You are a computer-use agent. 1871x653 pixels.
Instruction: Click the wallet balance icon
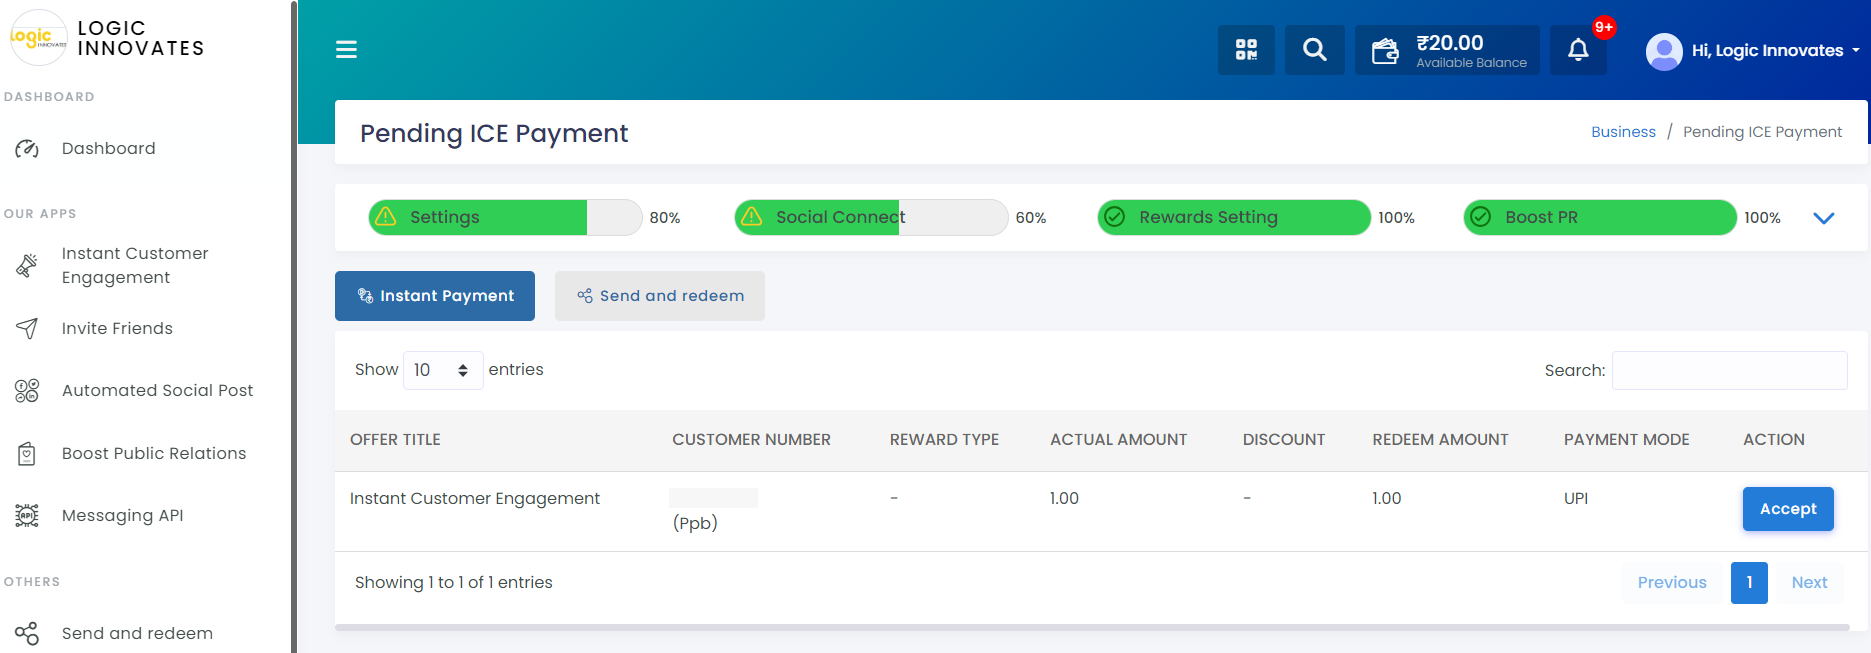click(x=1385, y=51)
